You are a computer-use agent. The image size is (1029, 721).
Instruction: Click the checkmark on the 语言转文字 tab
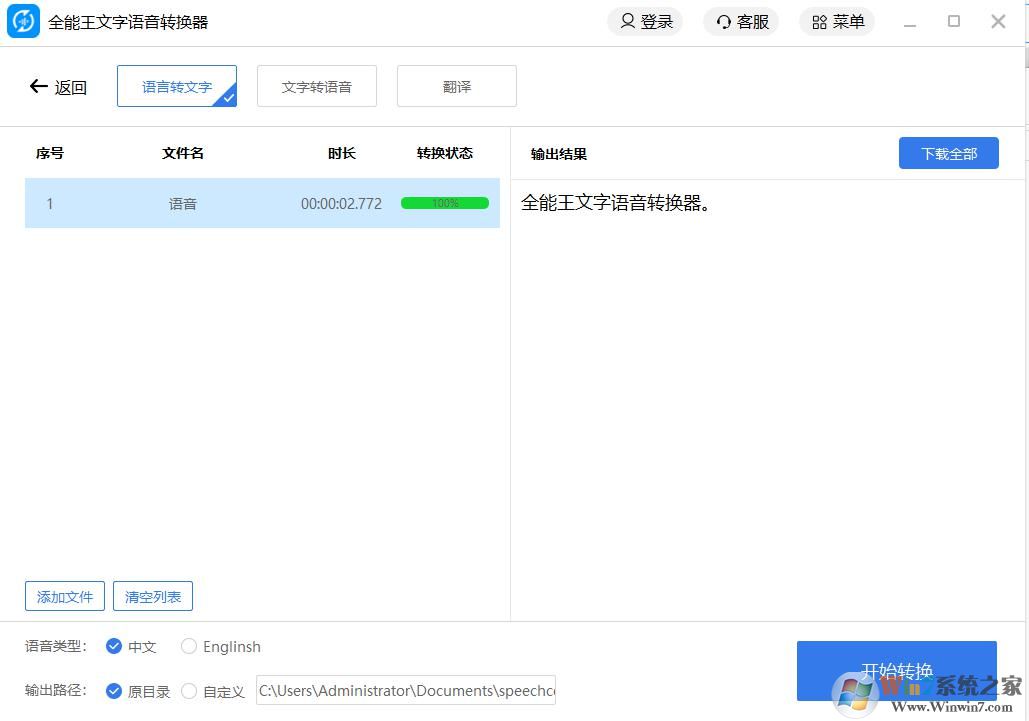[x=228, y=98]
